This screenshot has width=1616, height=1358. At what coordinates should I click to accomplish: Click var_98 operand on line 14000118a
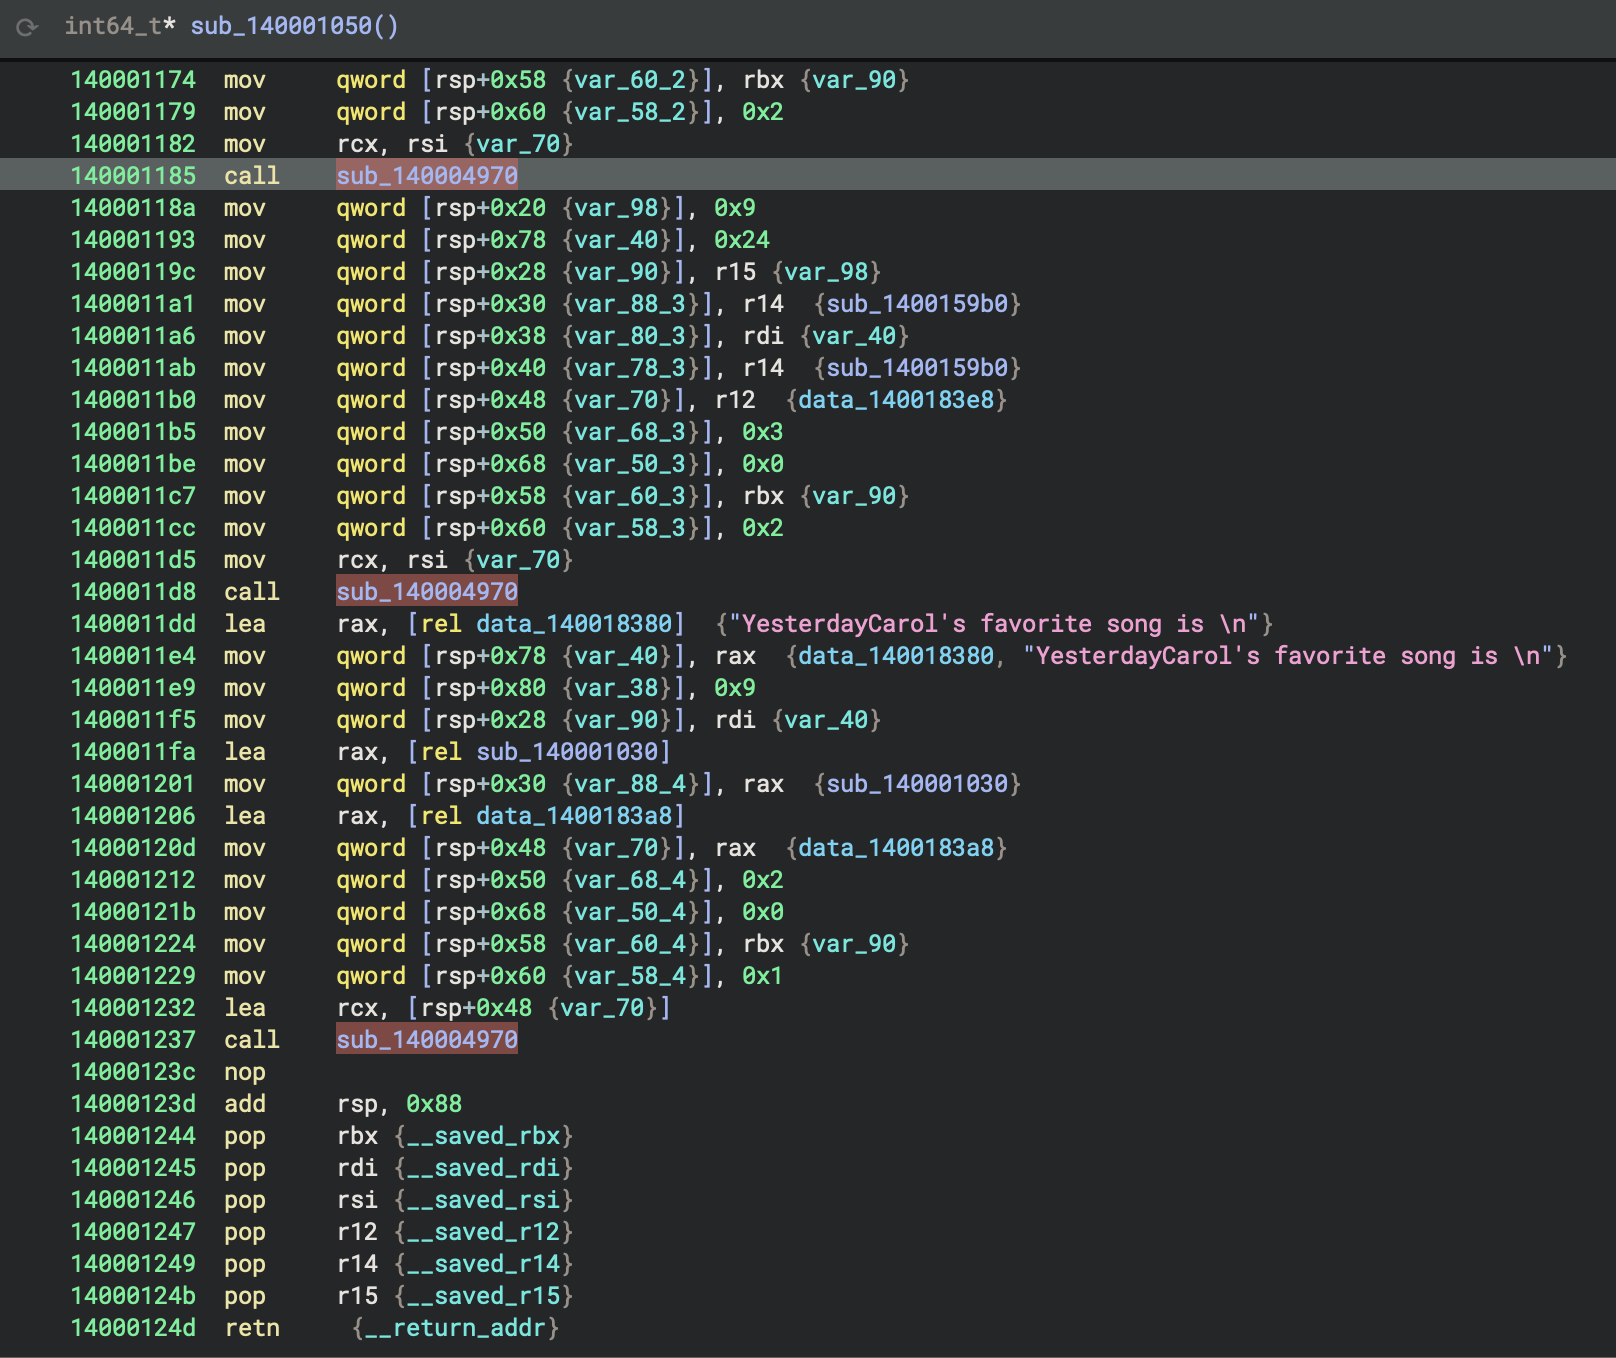pos(617,208)
